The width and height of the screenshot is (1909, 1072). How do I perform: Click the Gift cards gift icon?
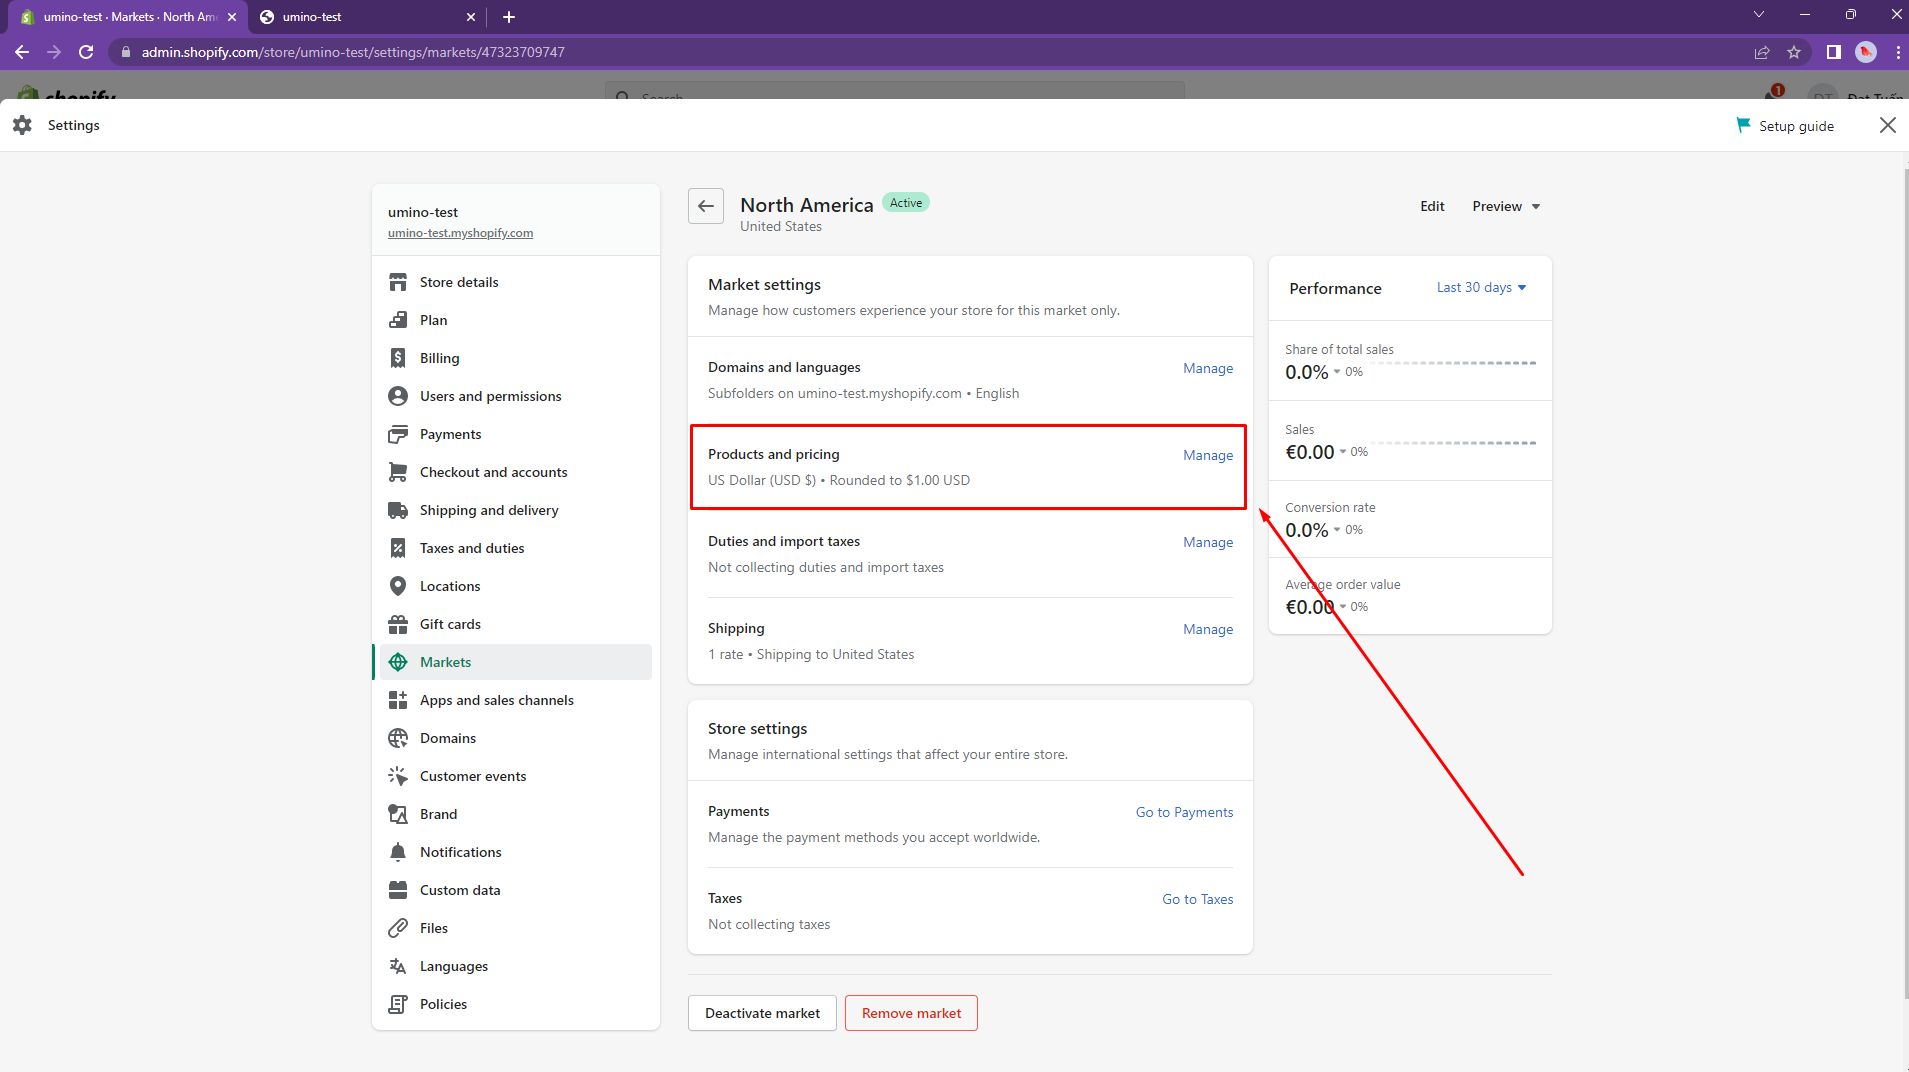[x=398, y=624]
